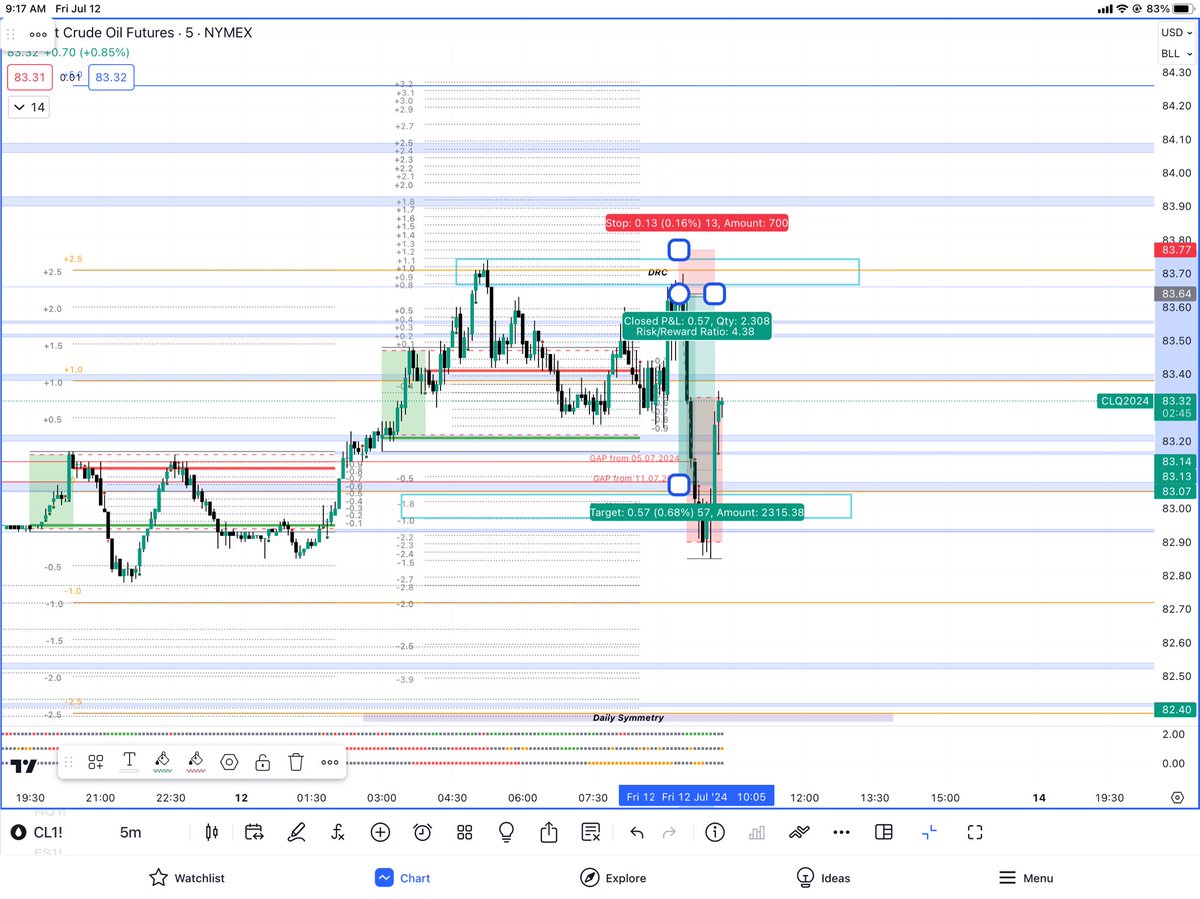Open the hexagon drawing settings icon
This screenshot has height=899, width=1200.
(x=229, y=762)
